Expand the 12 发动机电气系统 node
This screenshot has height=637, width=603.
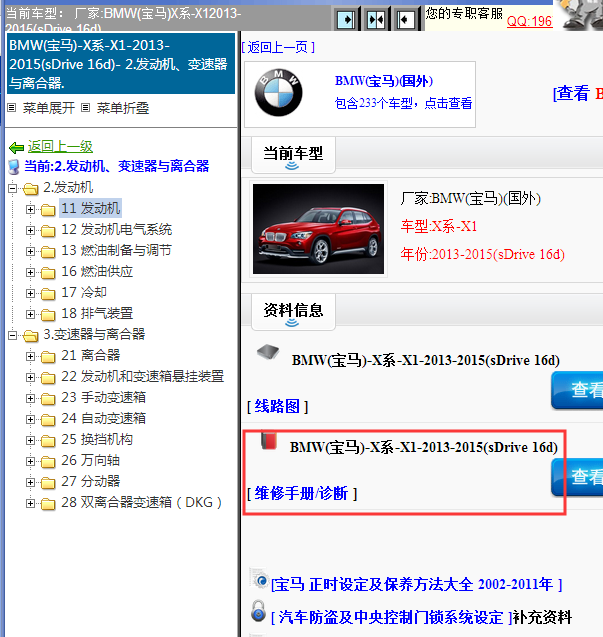30,230
